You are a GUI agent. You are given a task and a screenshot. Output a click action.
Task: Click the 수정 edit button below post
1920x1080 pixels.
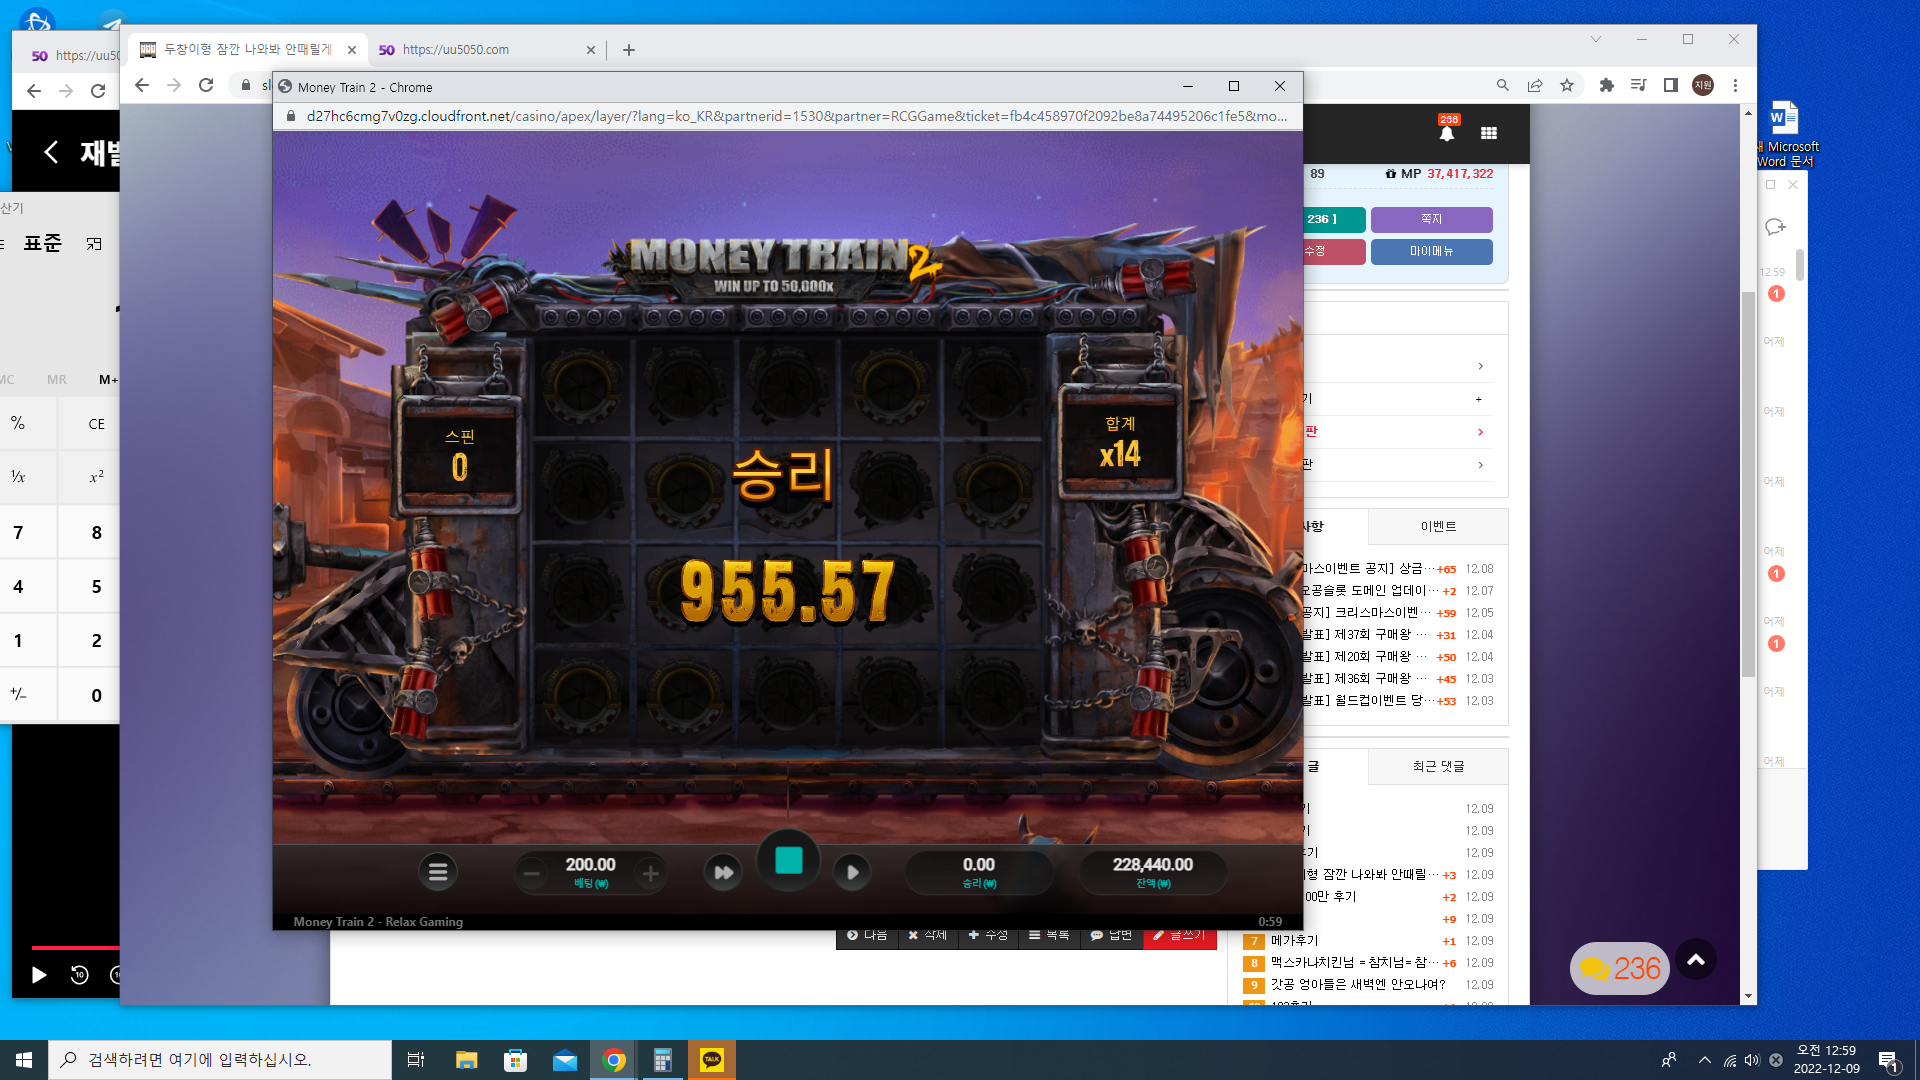(x=988, y=935)
